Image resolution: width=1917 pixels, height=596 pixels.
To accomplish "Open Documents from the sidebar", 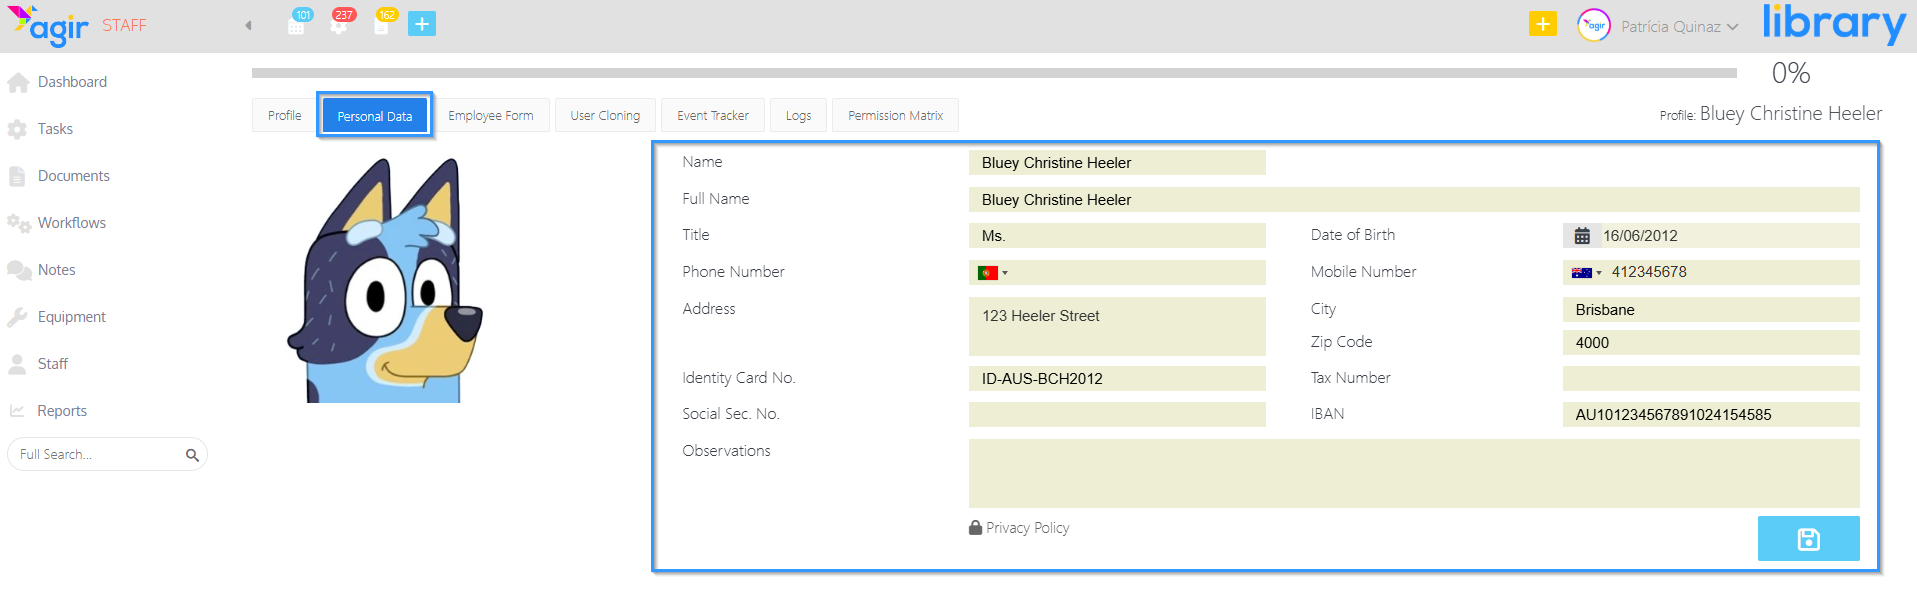I will click(74, 176).
